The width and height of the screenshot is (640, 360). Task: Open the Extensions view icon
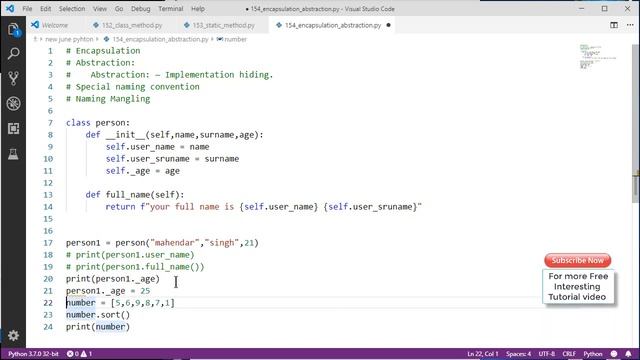pos(13,129)
